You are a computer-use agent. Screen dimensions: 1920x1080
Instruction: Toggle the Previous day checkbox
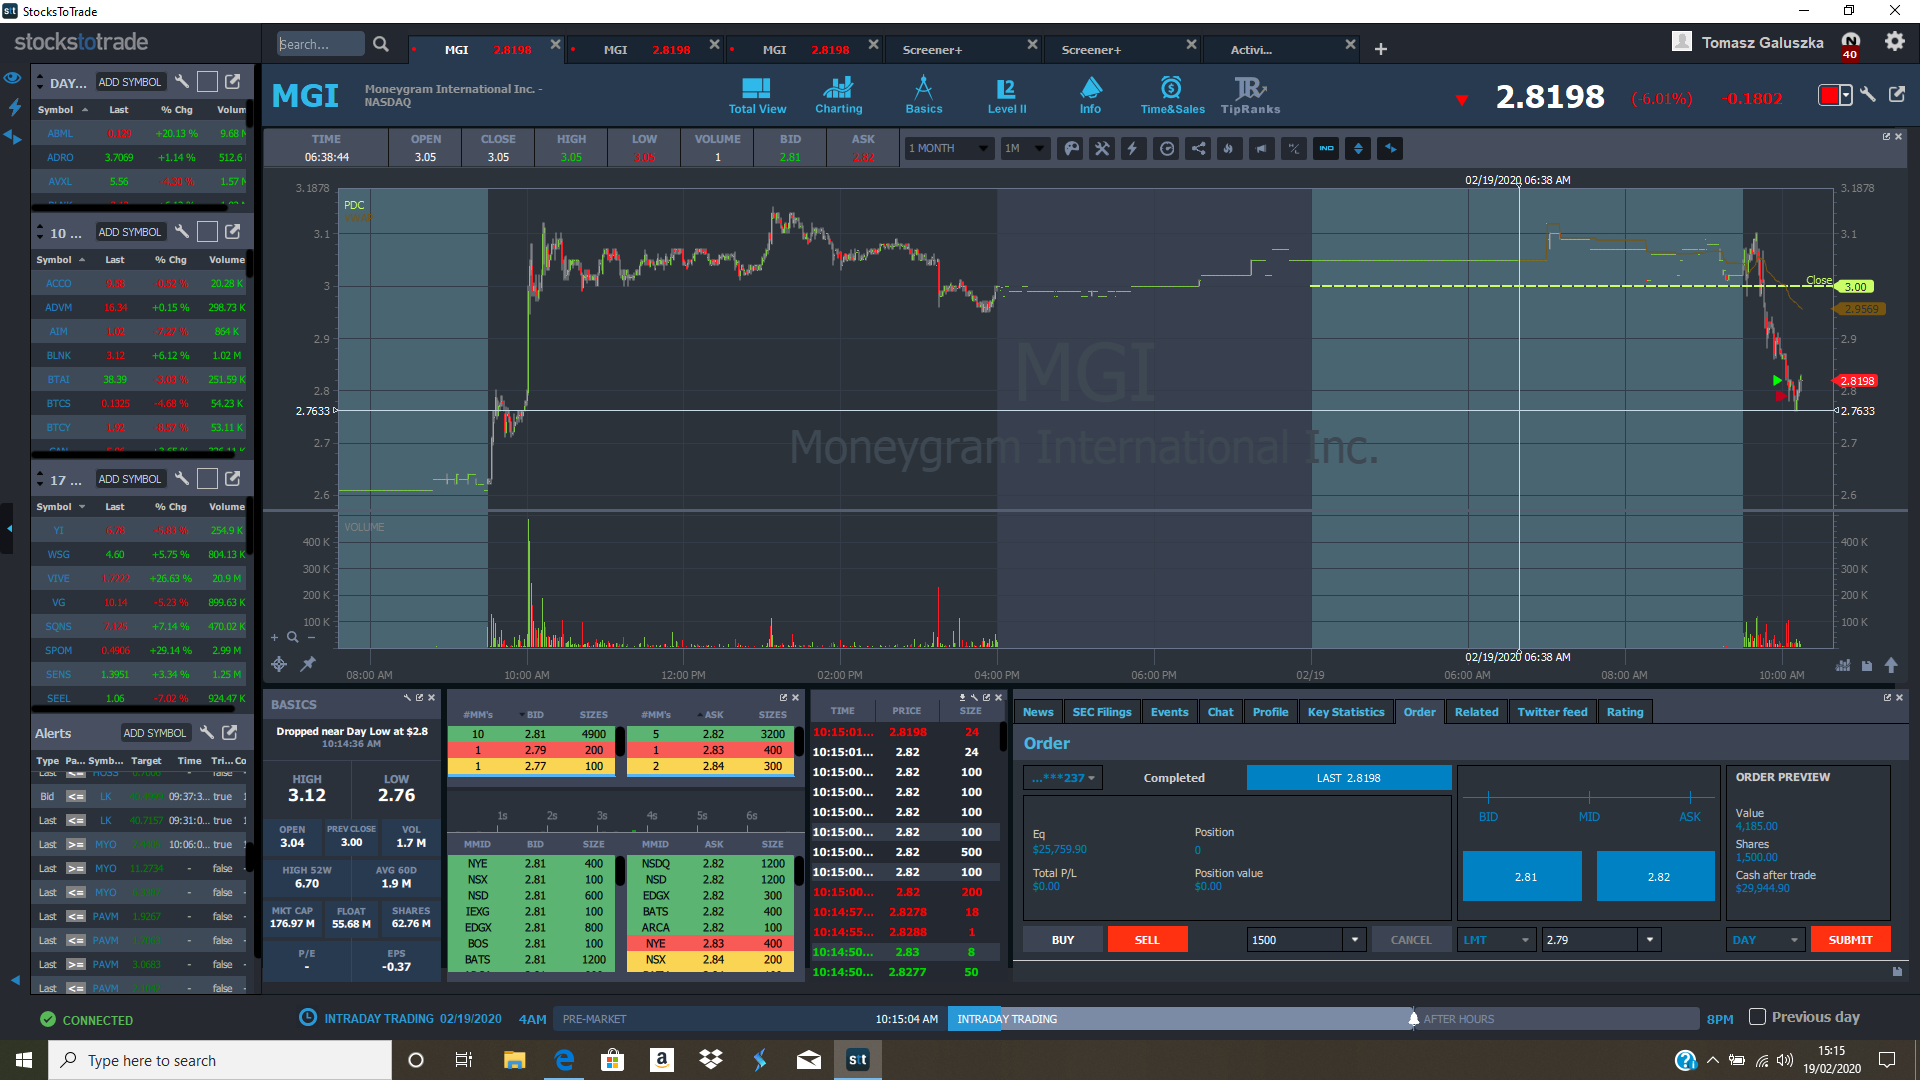pyautogui.click(x=1757, y=1017)
